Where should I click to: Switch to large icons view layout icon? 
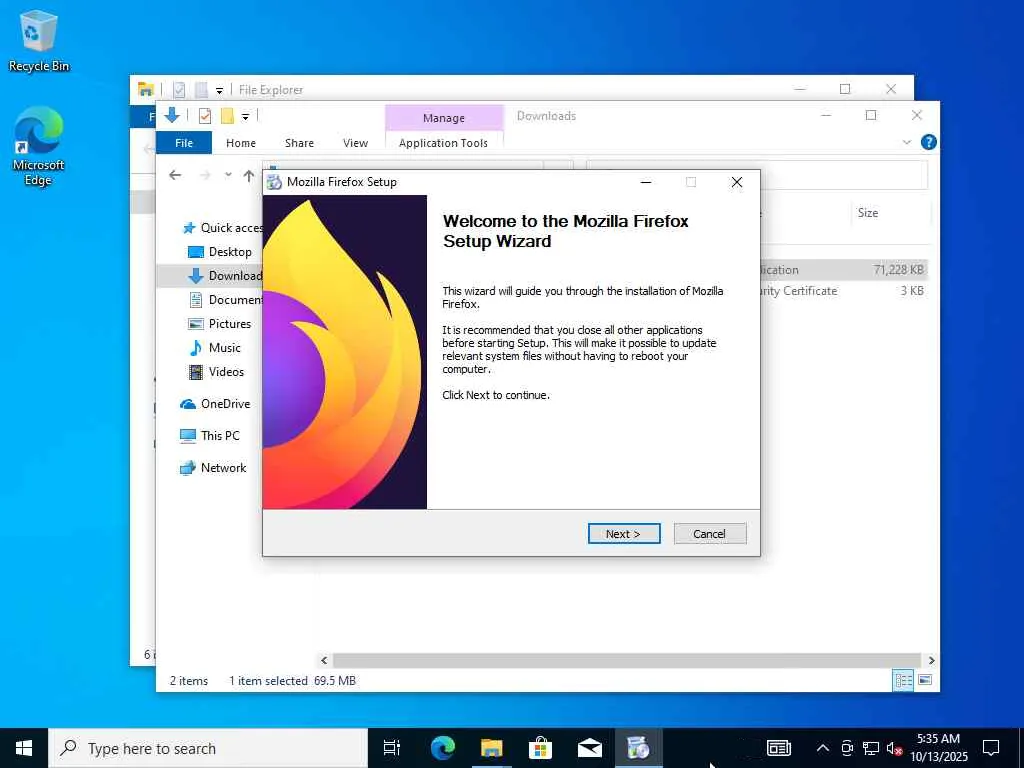click(x=925, y=680)
